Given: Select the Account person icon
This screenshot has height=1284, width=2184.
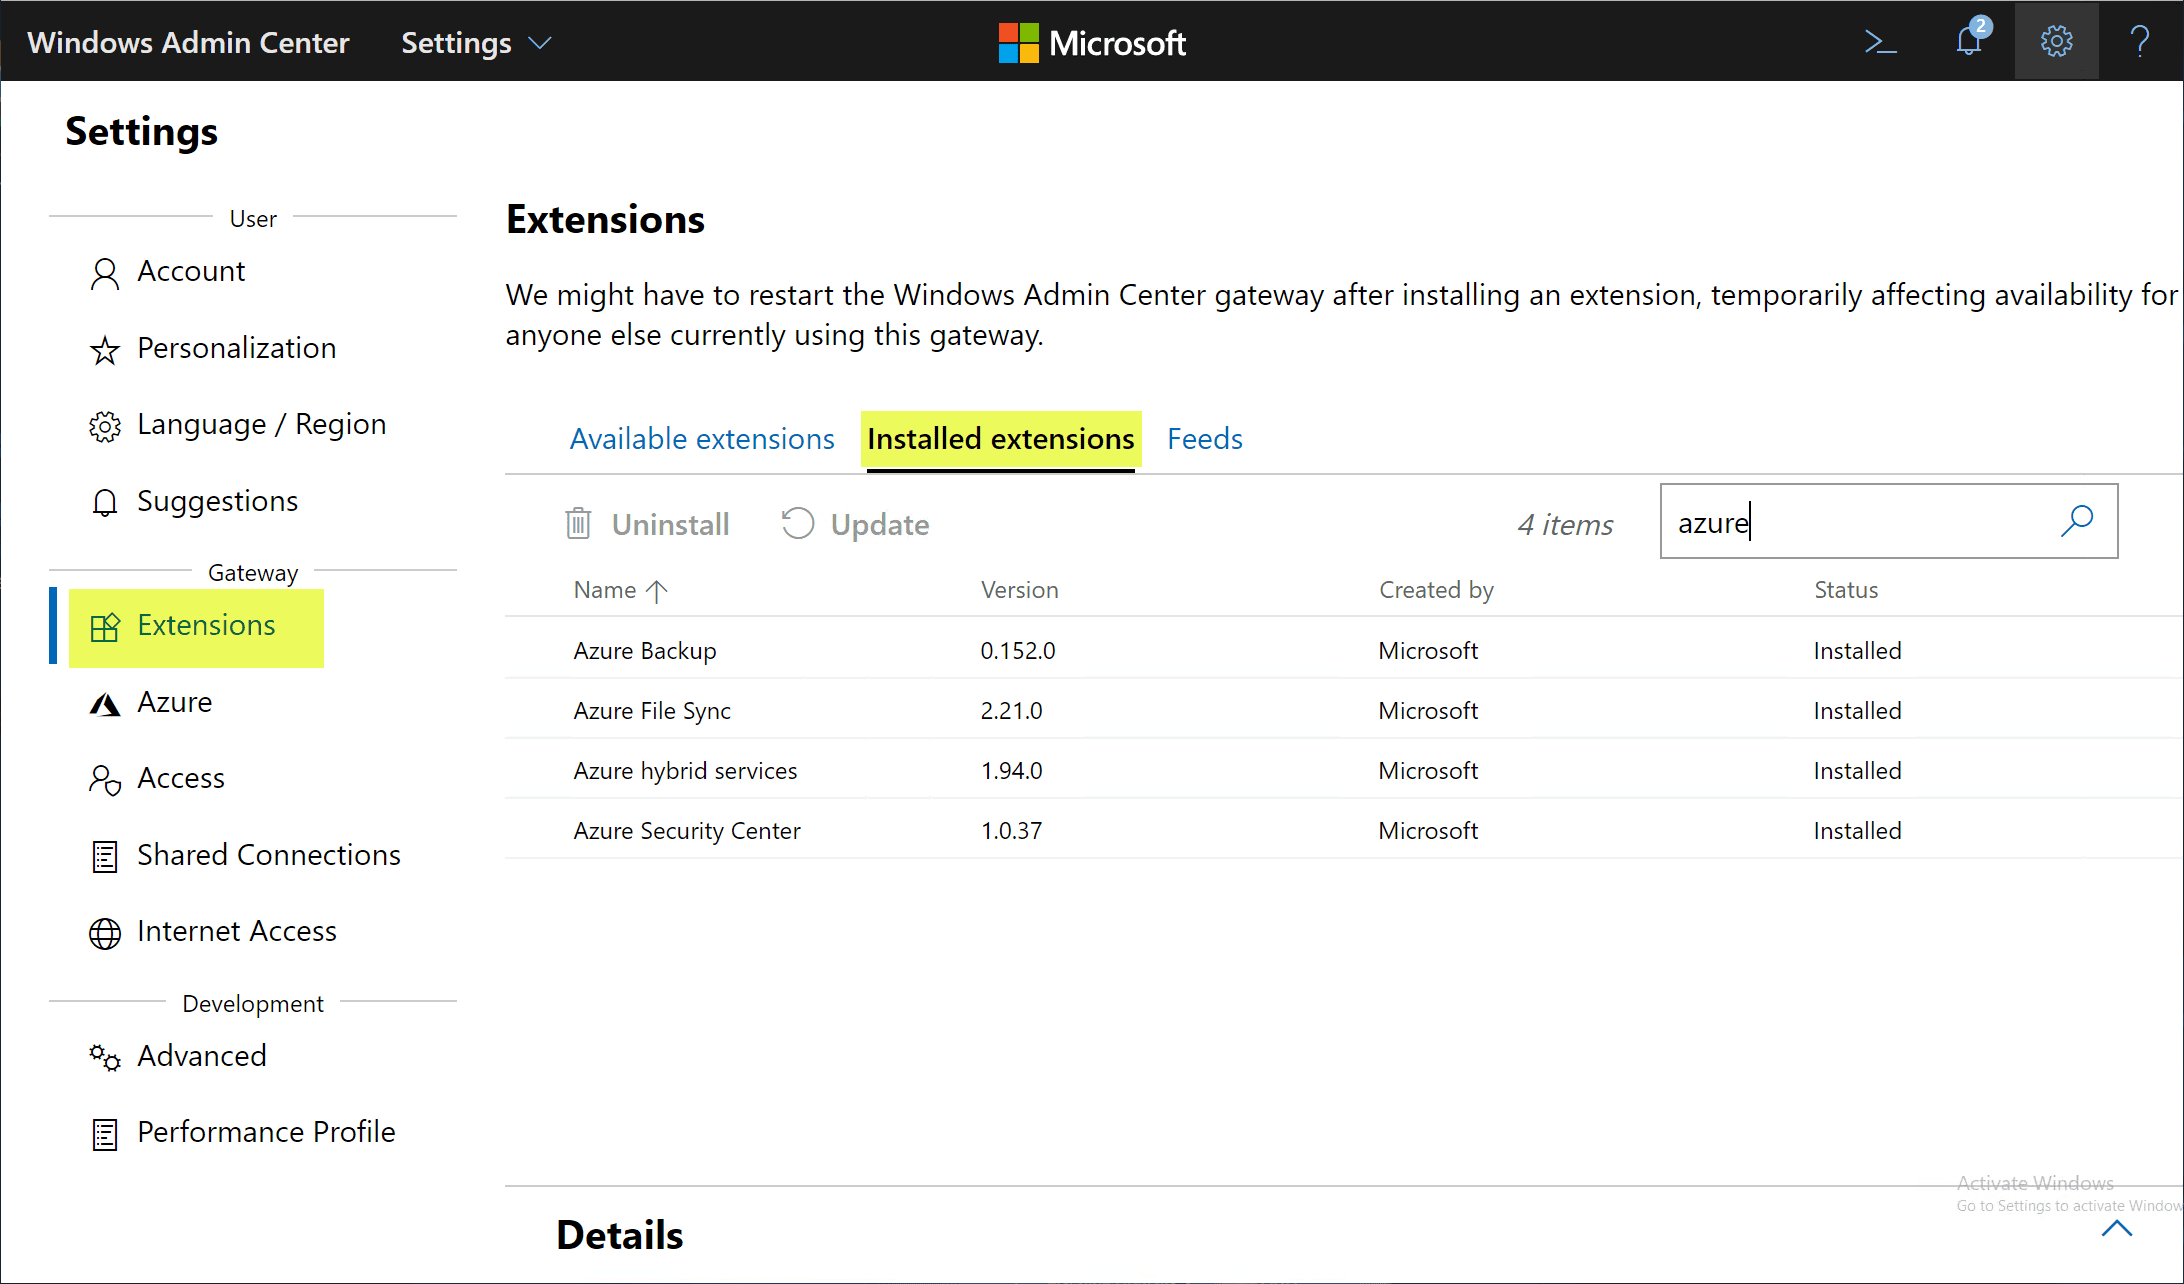Looking at the screenshot, I should pyautogui.click(x=105, y=272).
